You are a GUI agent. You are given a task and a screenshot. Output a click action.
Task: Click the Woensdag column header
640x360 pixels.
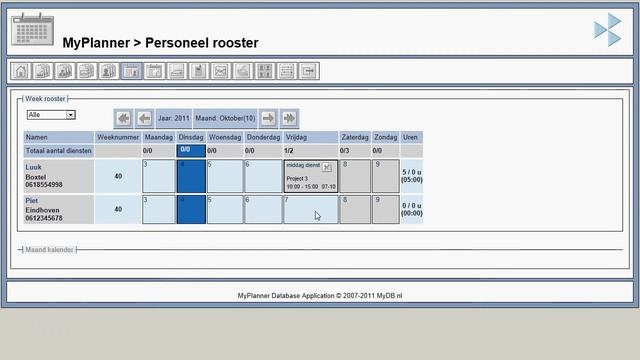point(225,137)
